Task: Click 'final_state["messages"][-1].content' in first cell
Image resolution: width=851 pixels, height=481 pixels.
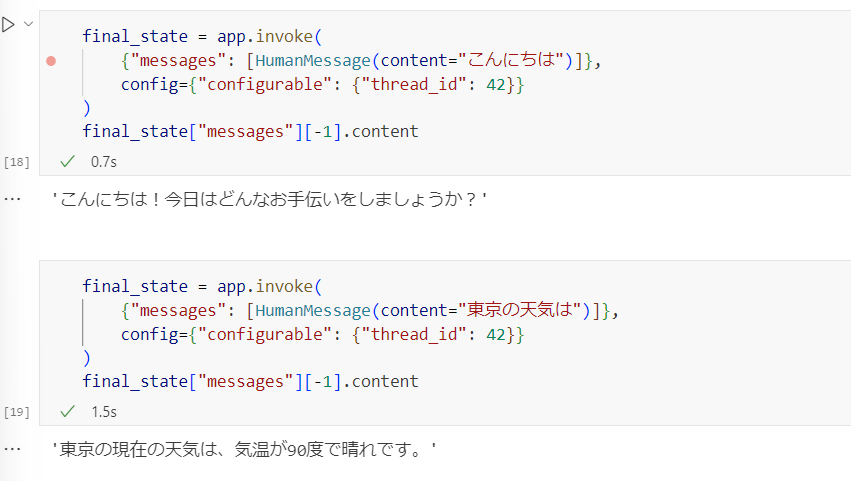Action: 250,131
